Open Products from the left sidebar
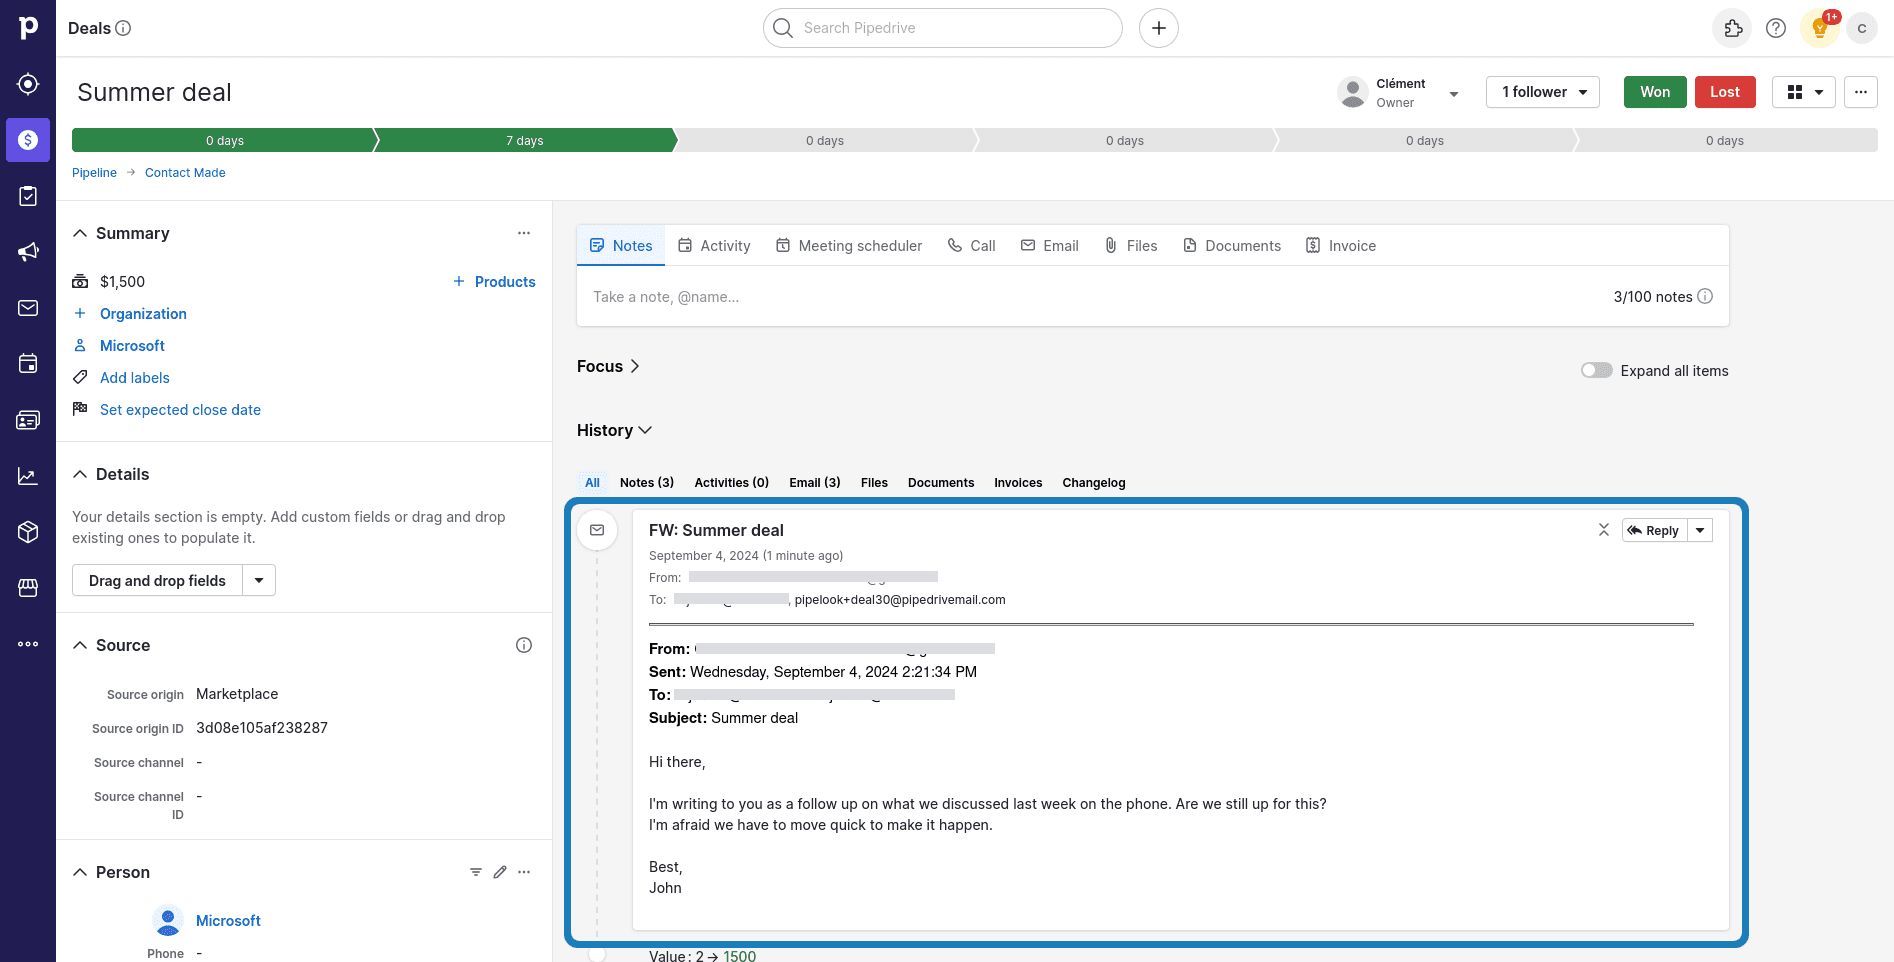Viewport: 1894px width, 962px height. [28, 531]
